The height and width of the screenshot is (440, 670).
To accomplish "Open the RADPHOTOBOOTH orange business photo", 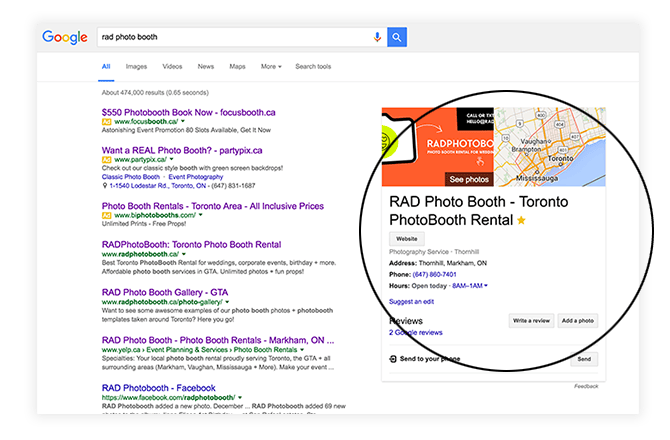I will pos(438,147).
